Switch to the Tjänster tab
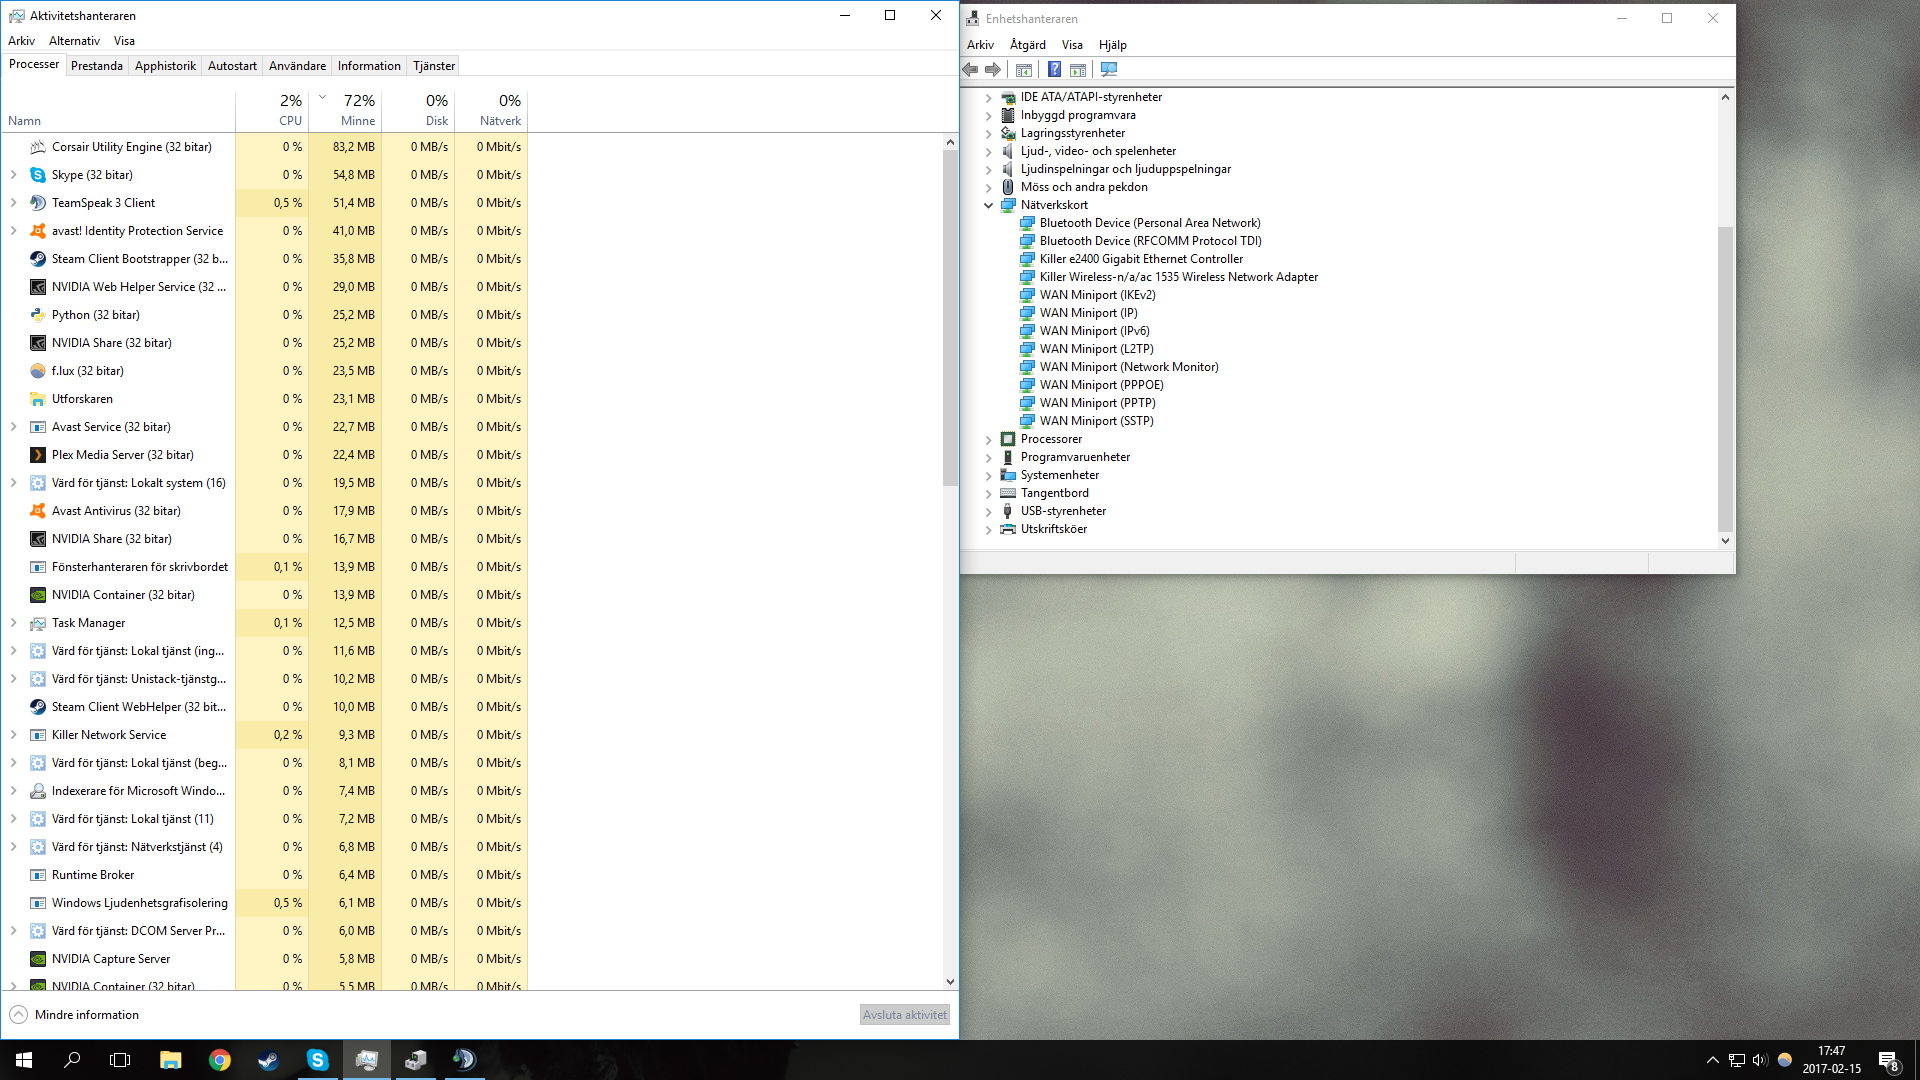1920x1080 pixels. pos(434,66)
